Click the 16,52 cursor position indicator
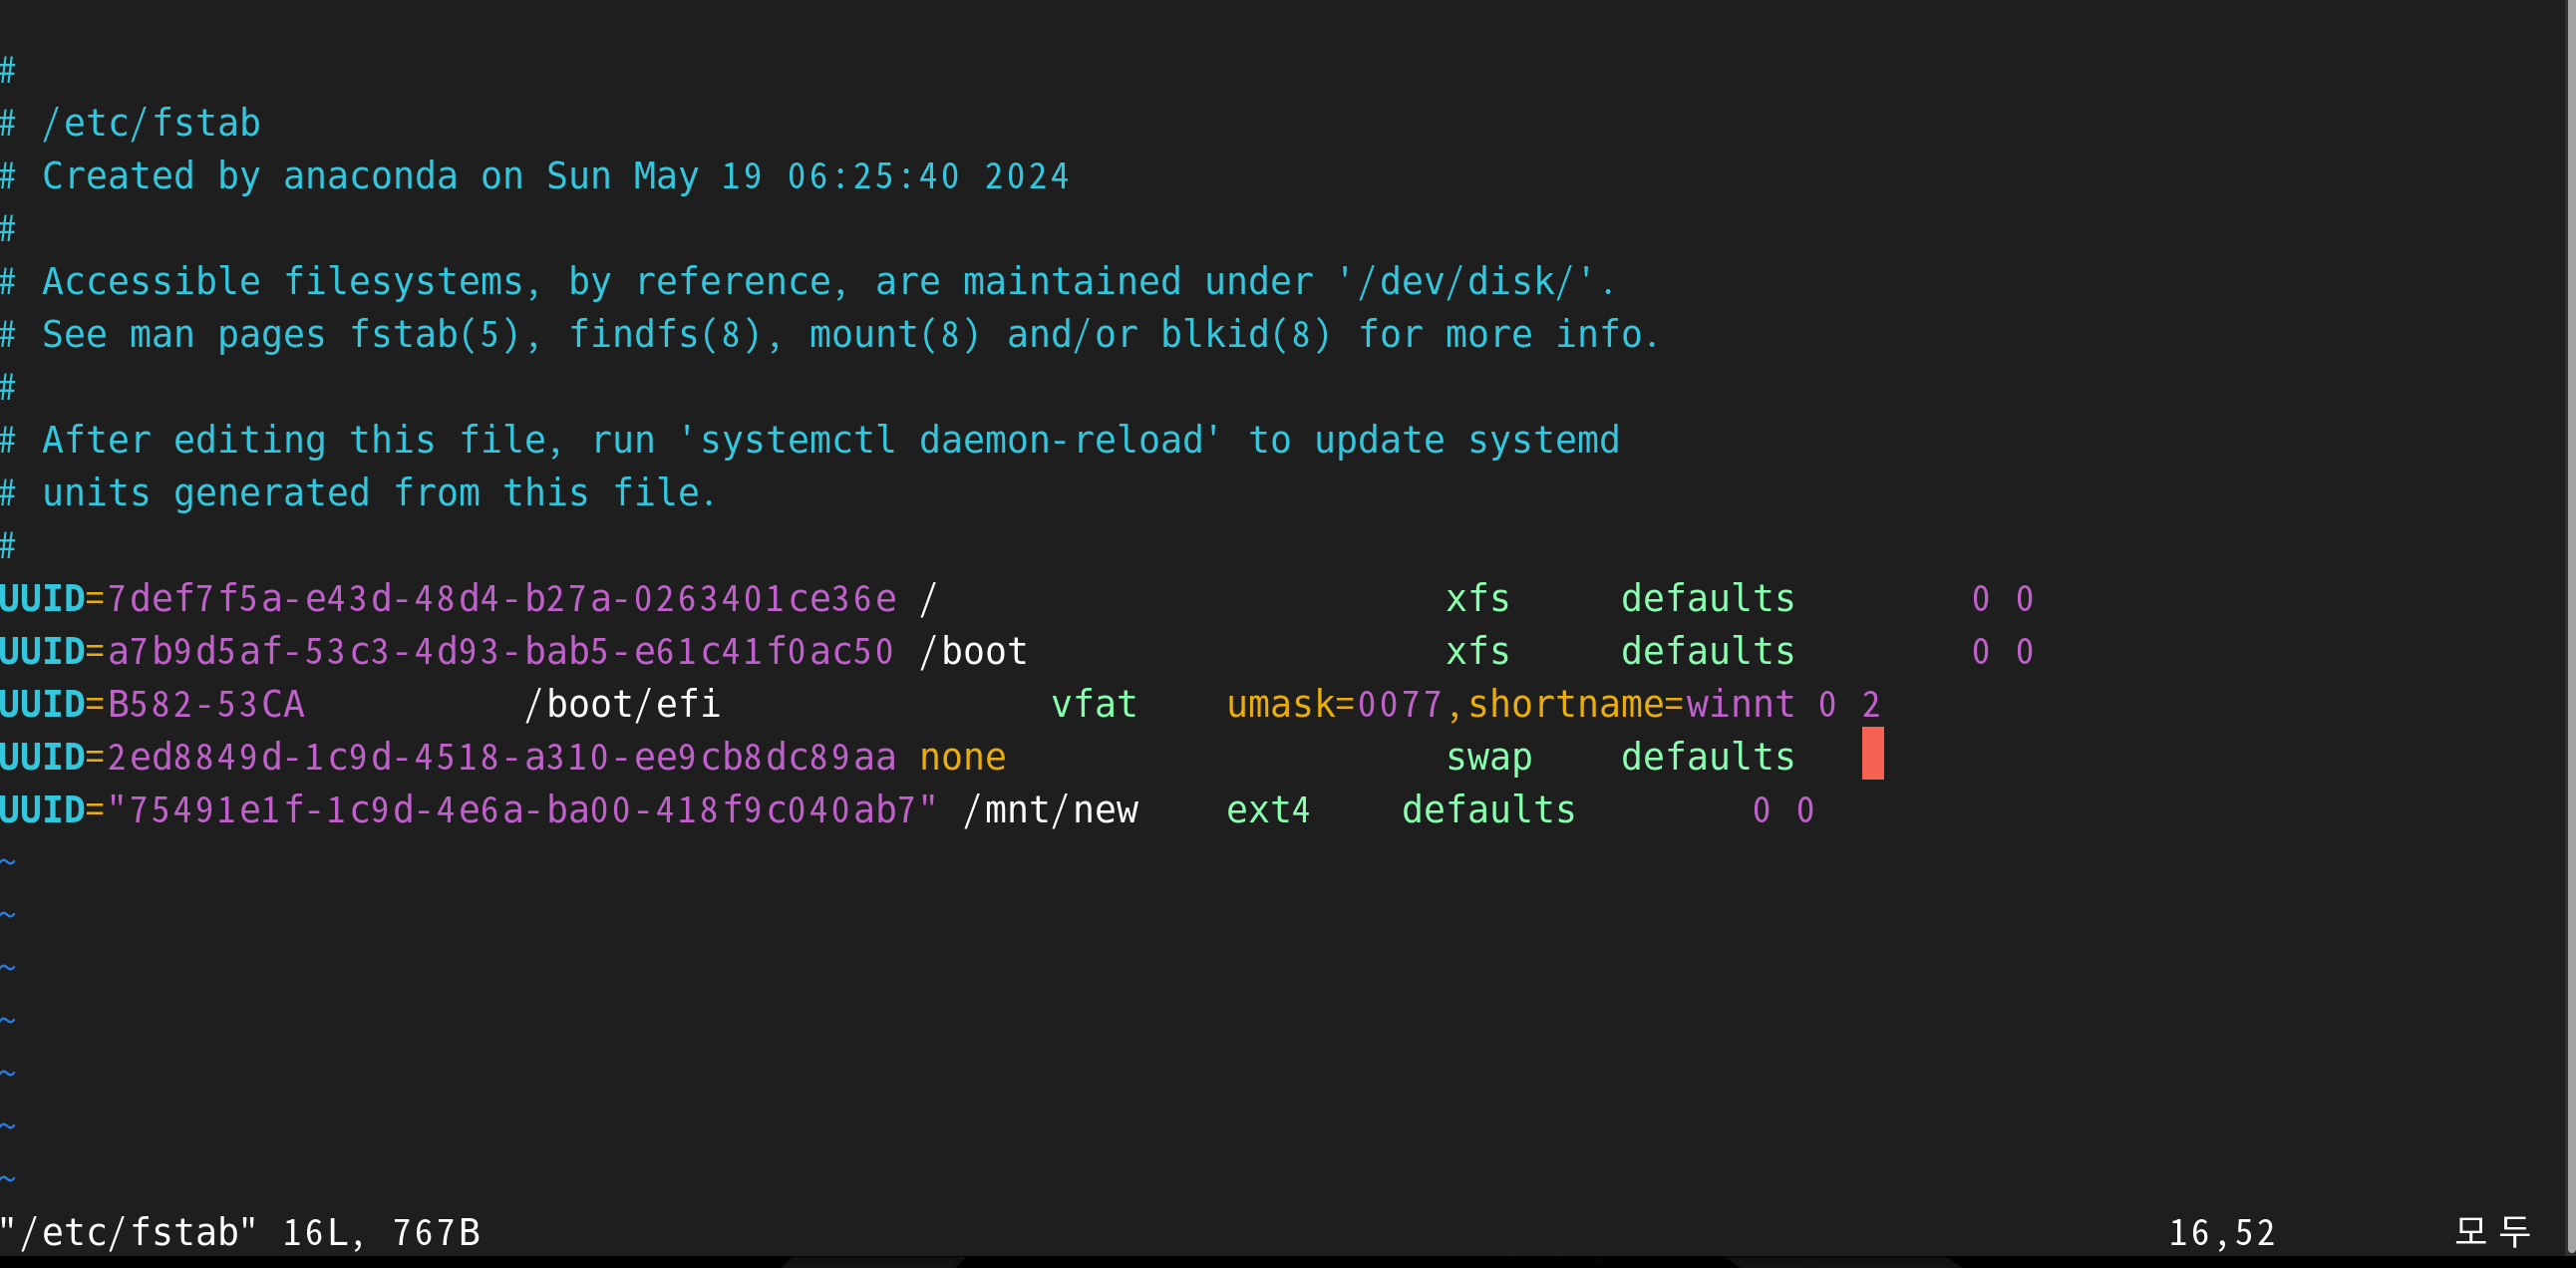 [x=2221, y=1233]
